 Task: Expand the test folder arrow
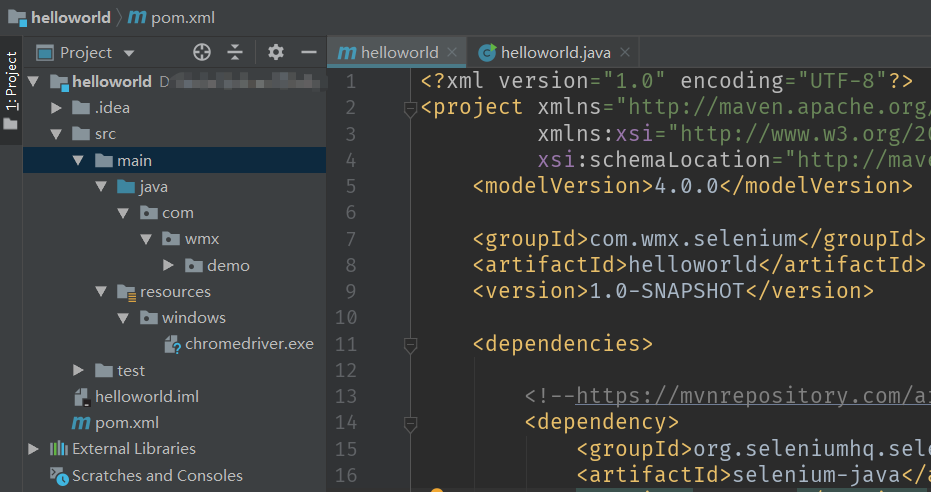point(78,370)
